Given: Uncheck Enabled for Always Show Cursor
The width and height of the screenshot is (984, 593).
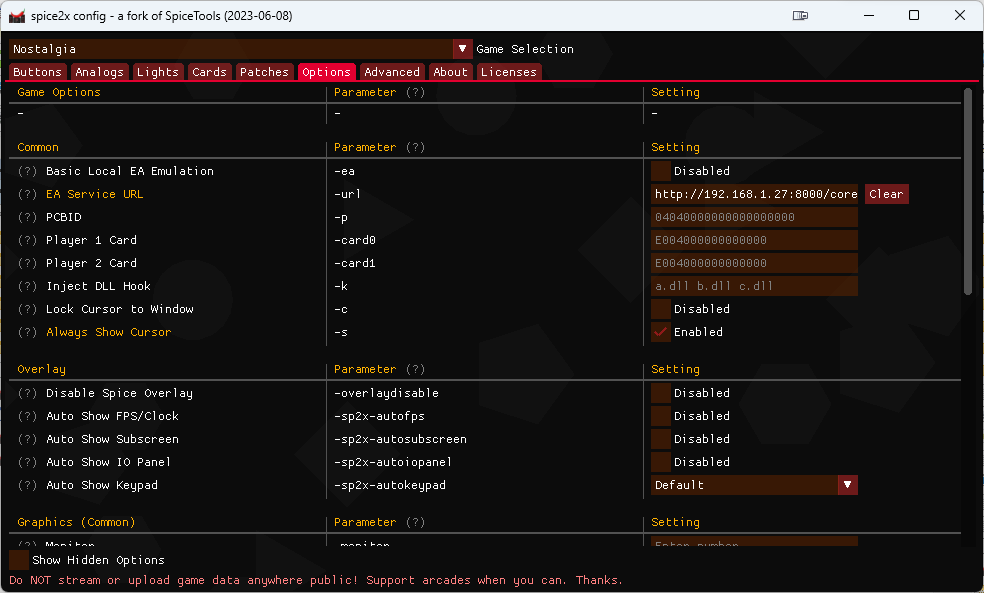Looking at the screenshot, I should [x=660, y=331].
